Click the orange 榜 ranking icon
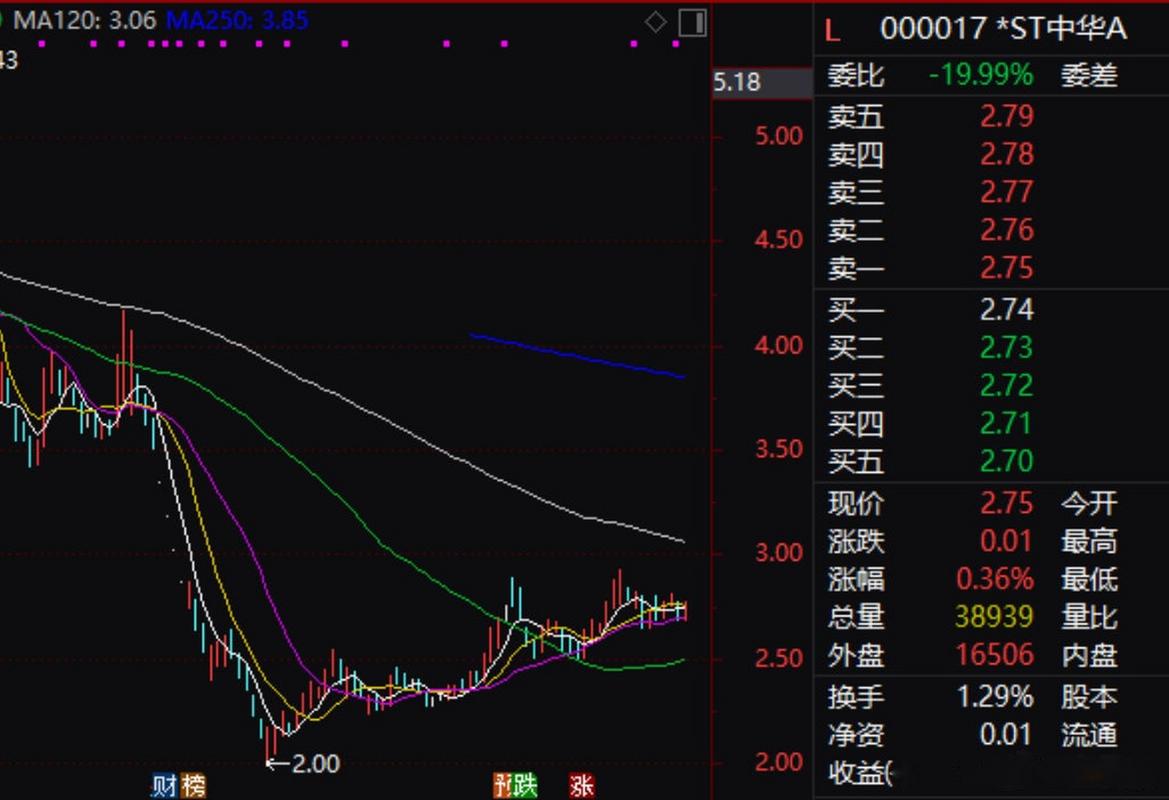This screenshot has height=800, width=1169. pyautogui.click(x=196, y=787)
